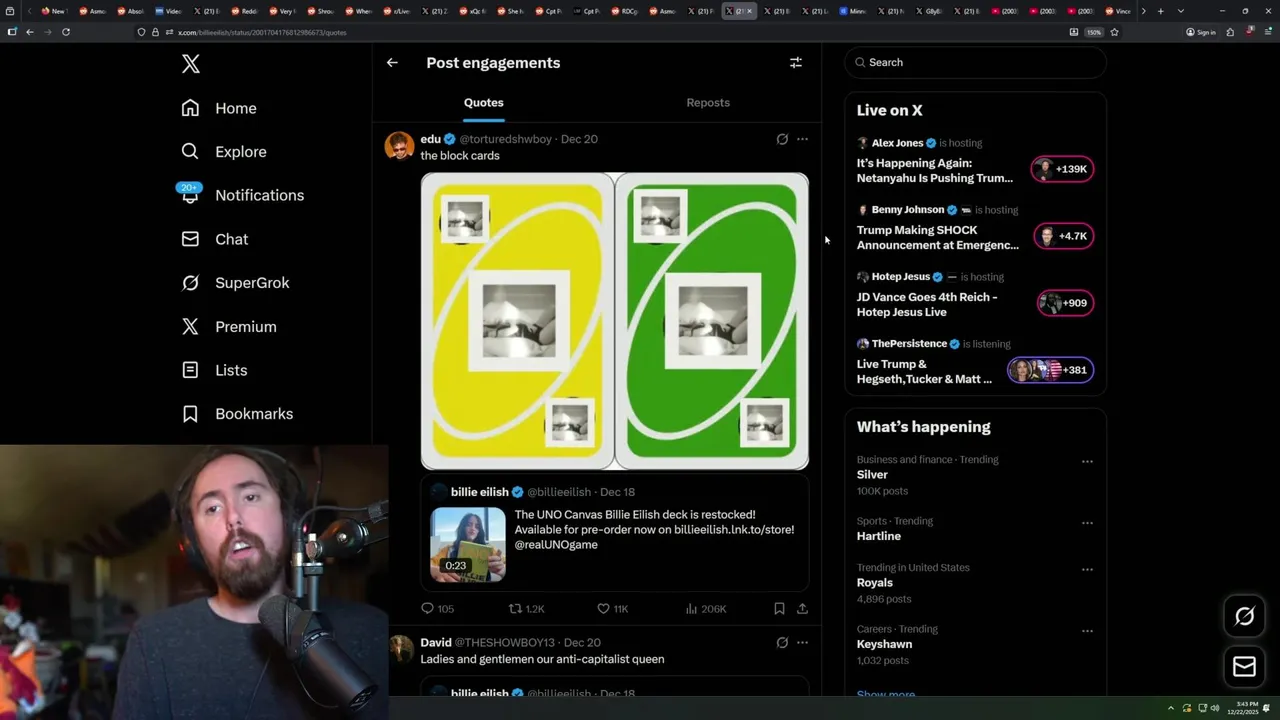
Task: Play the quoted Billie Eilish video
Action: click(x=468, y=545)
